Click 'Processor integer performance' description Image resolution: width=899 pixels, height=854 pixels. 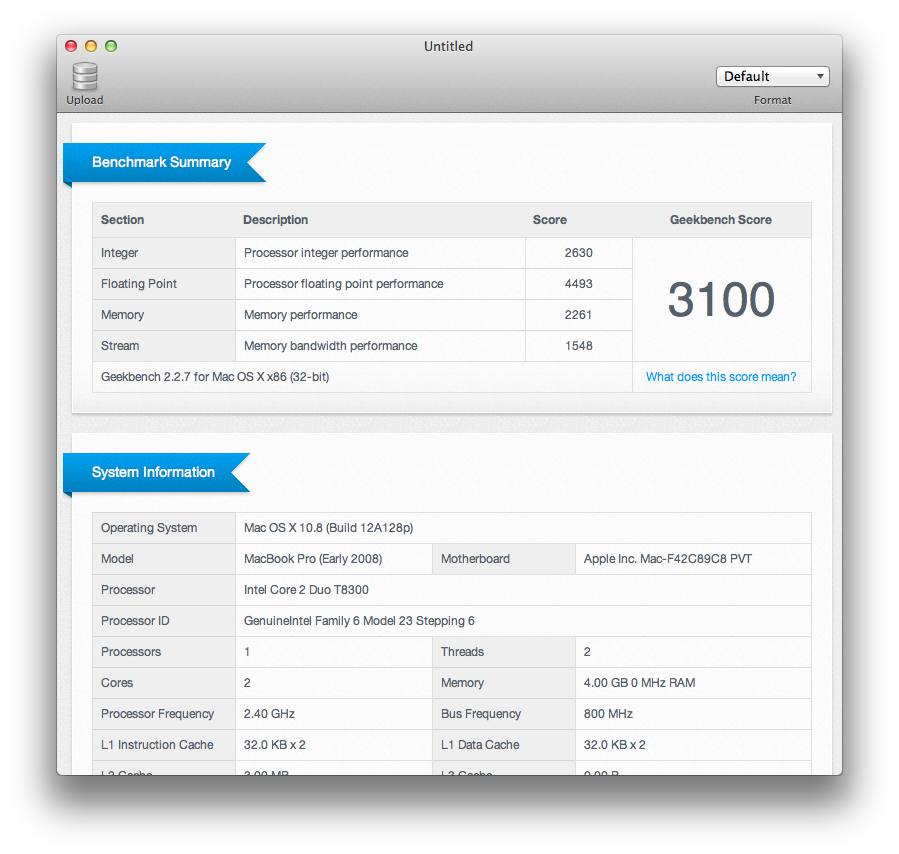click(x=326, y=253)
